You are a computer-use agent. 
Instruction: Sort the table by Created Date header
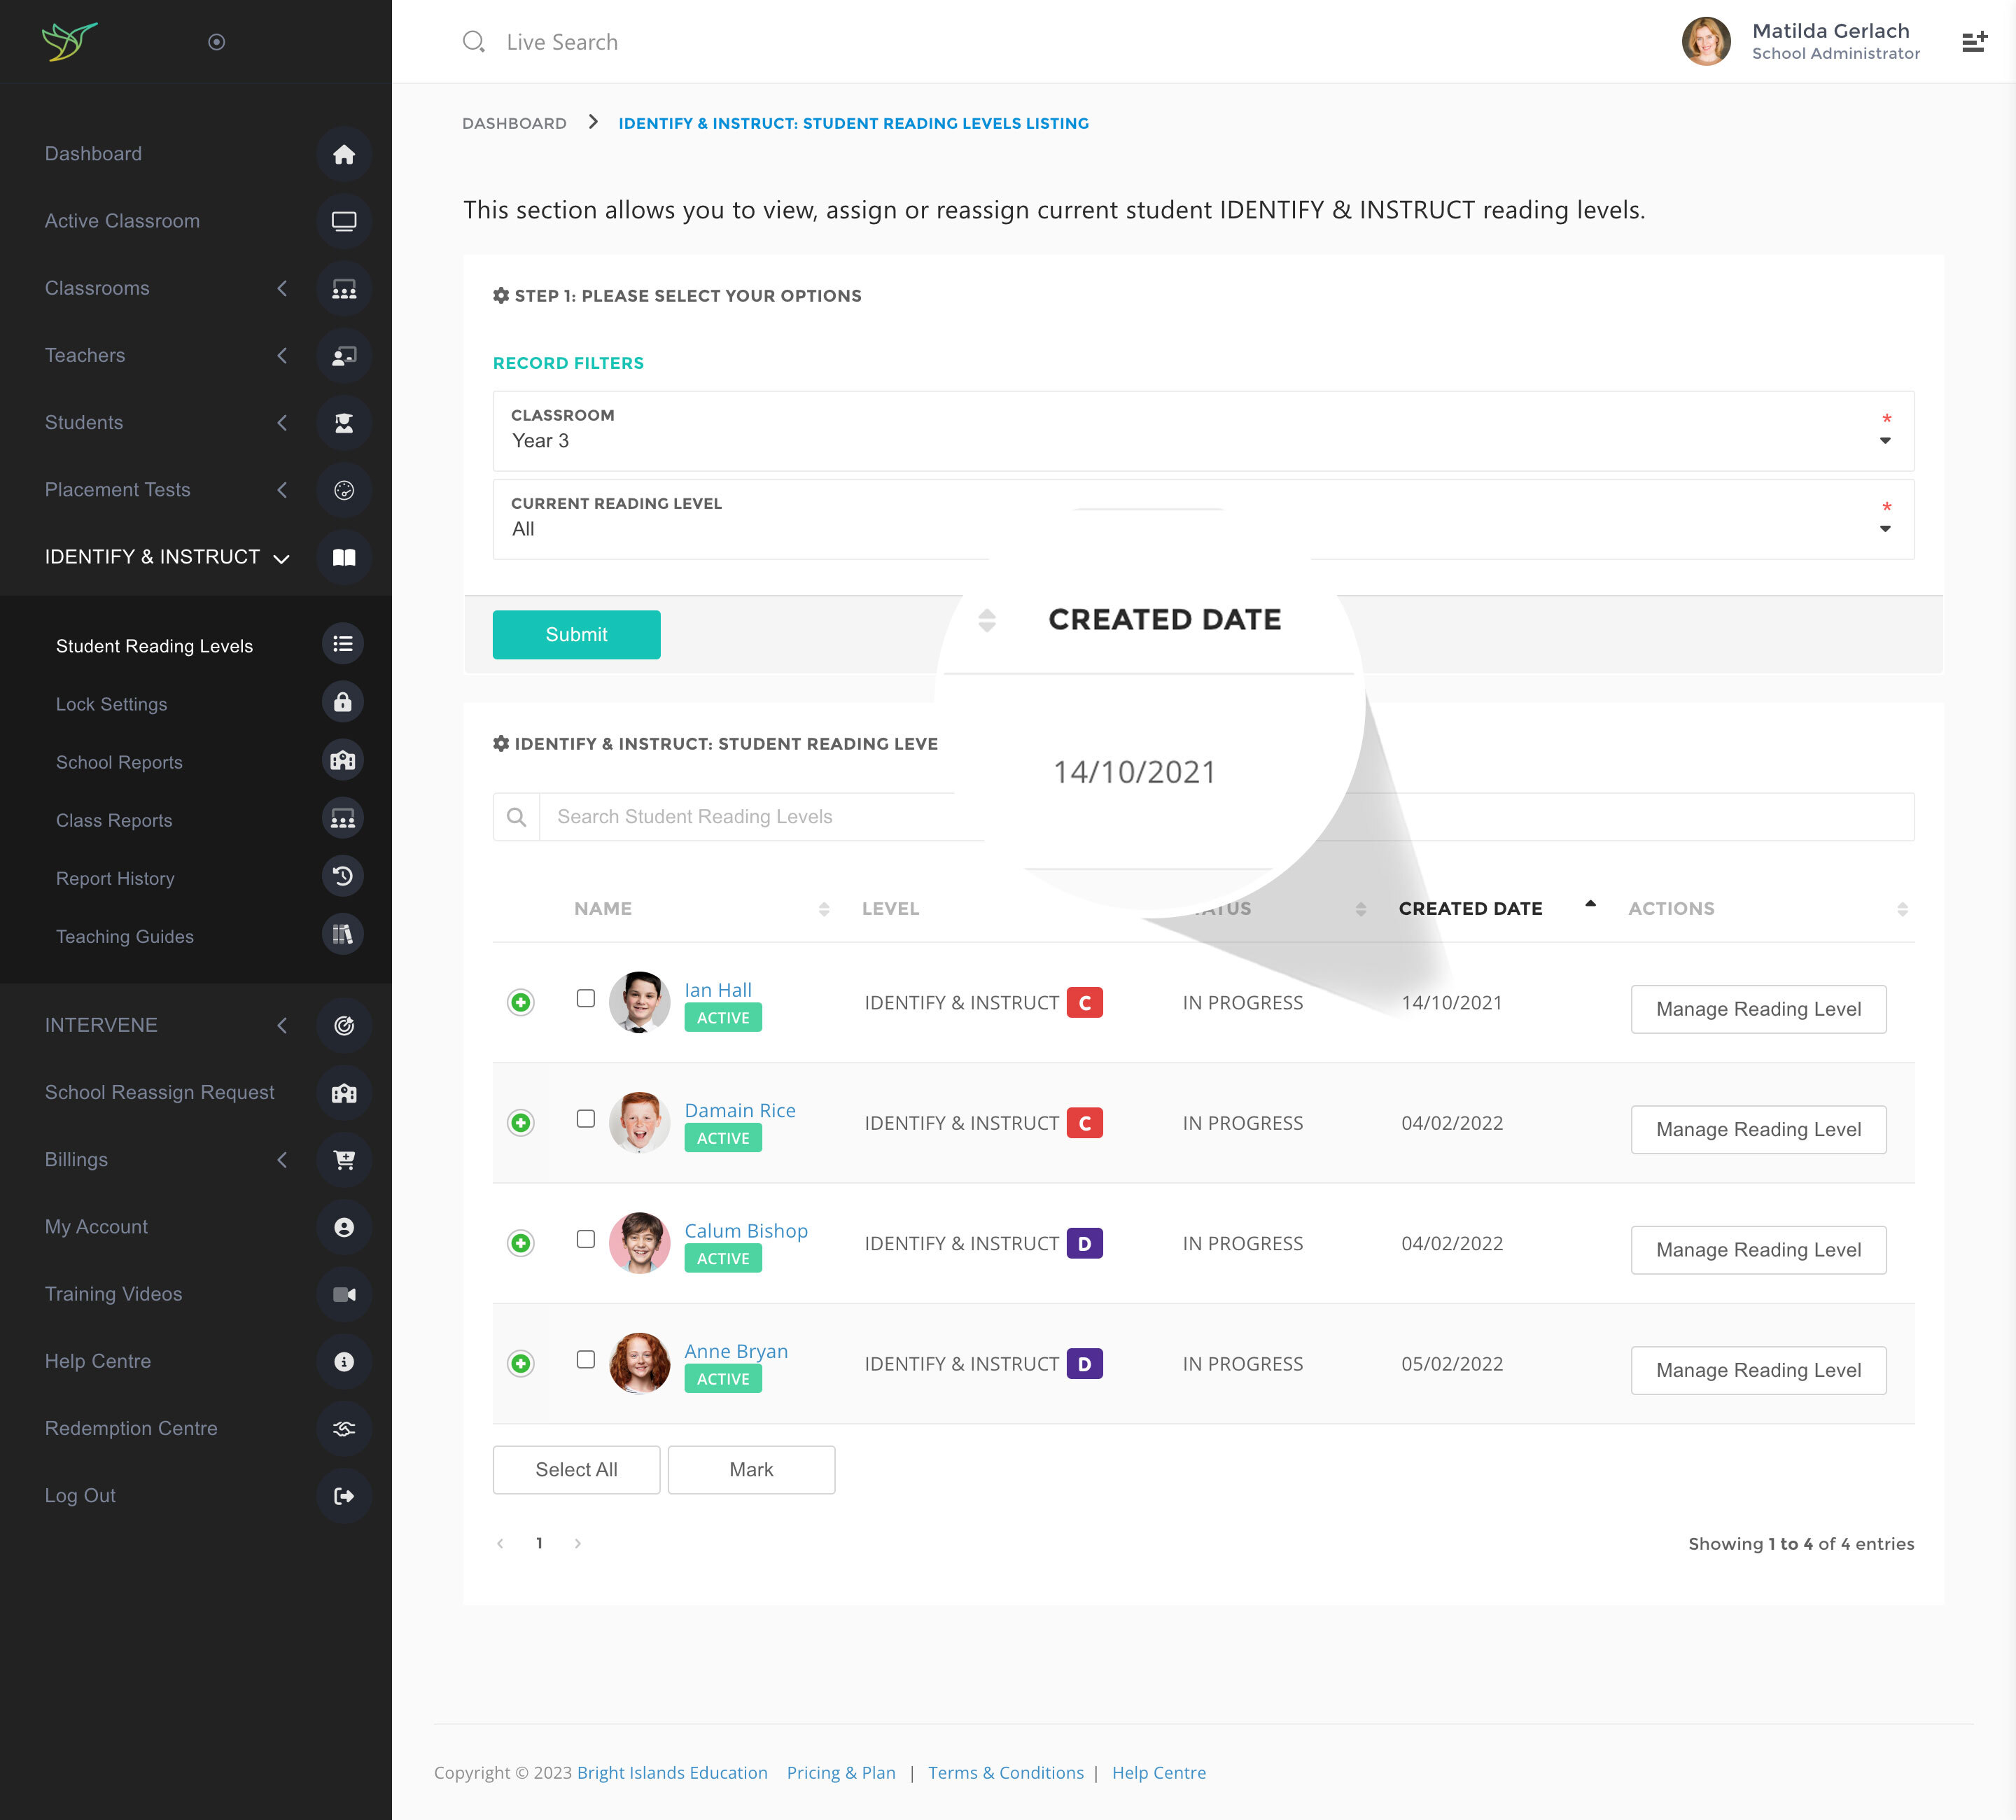tap(1470, 908)
